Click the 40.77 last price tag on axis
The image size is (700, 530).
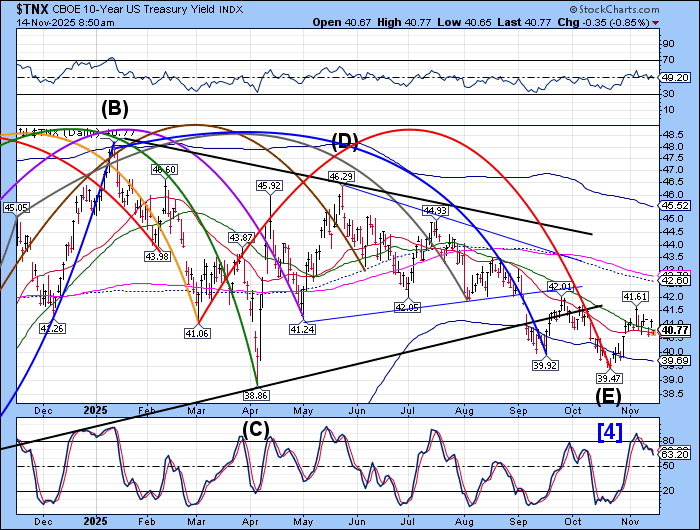677,330
